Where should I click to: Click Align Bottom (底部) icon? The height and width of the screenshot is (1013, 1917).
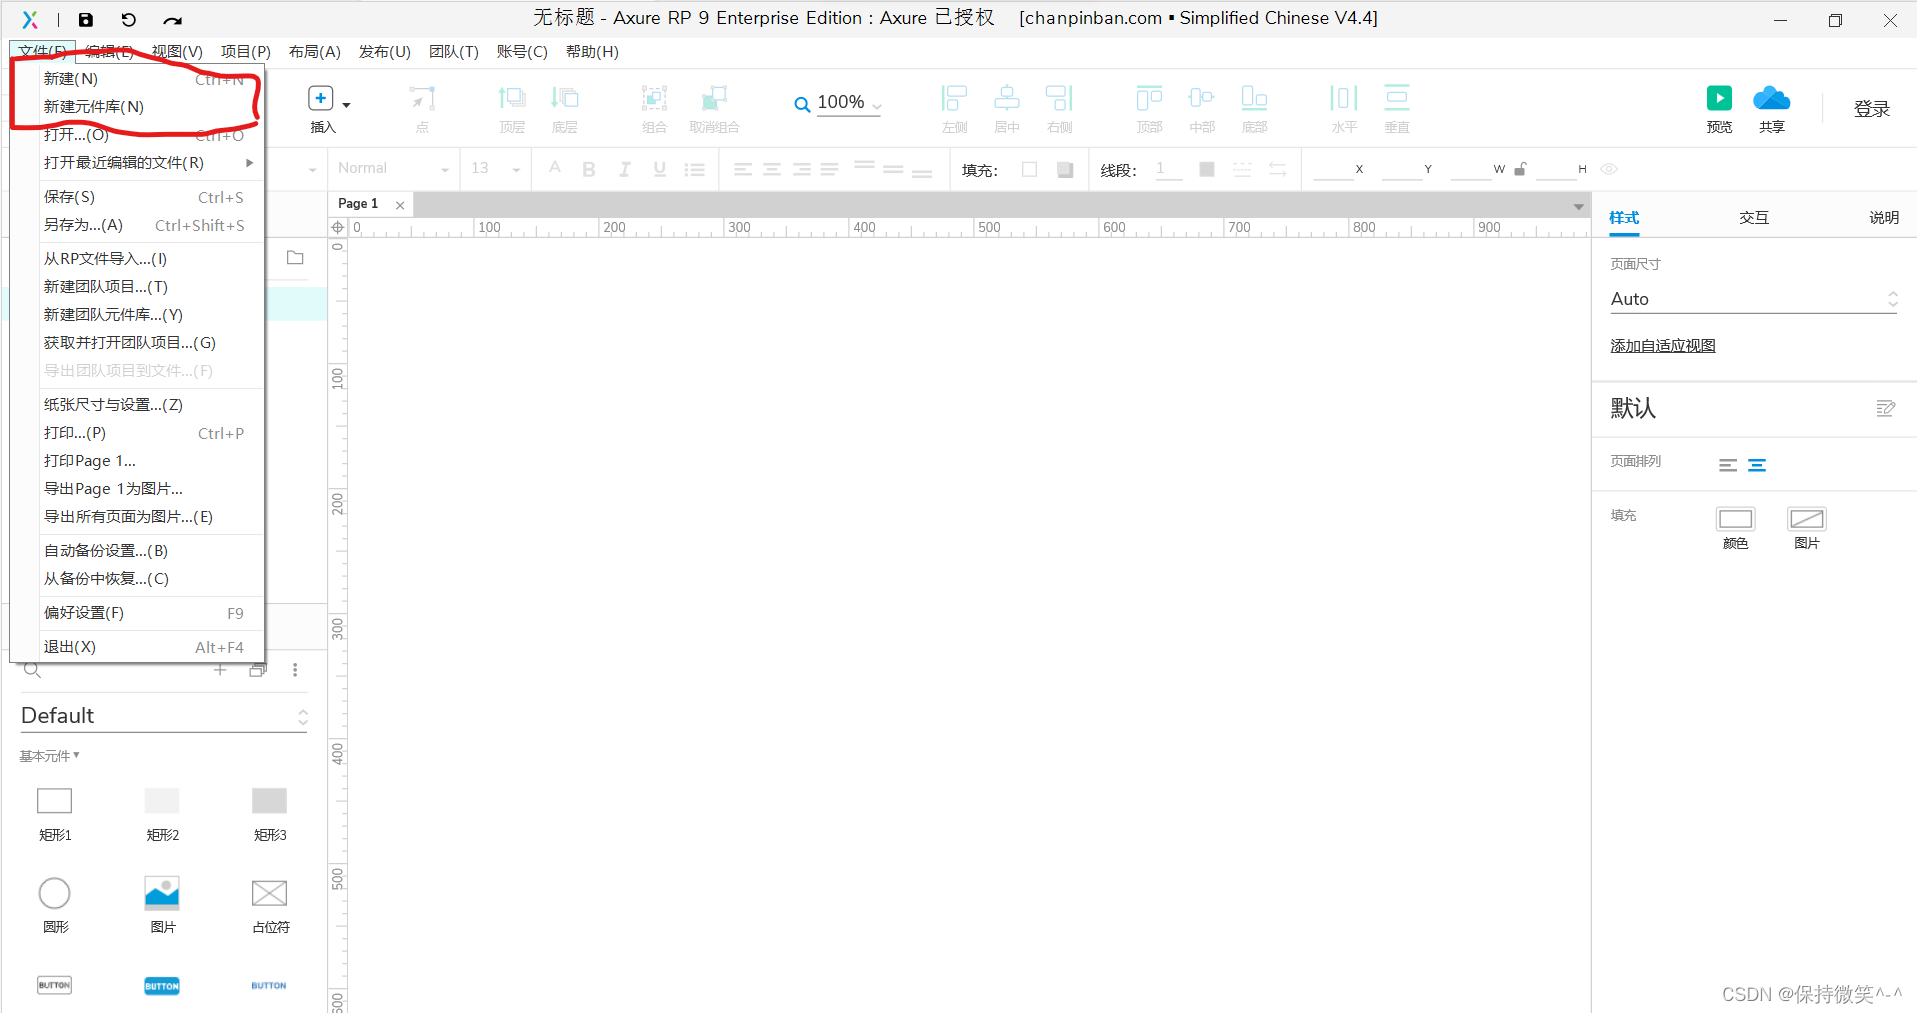[1254, 98]
